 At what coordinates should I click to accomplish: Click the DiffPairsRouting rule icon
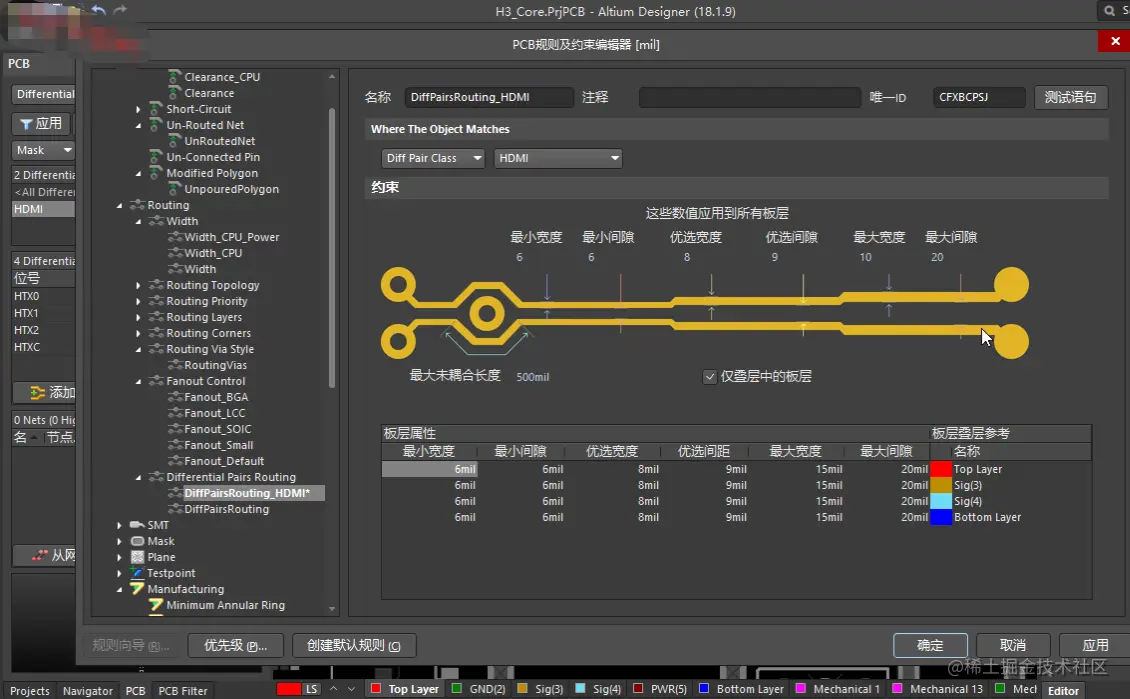pyautogui.click(x=174, y=509)
